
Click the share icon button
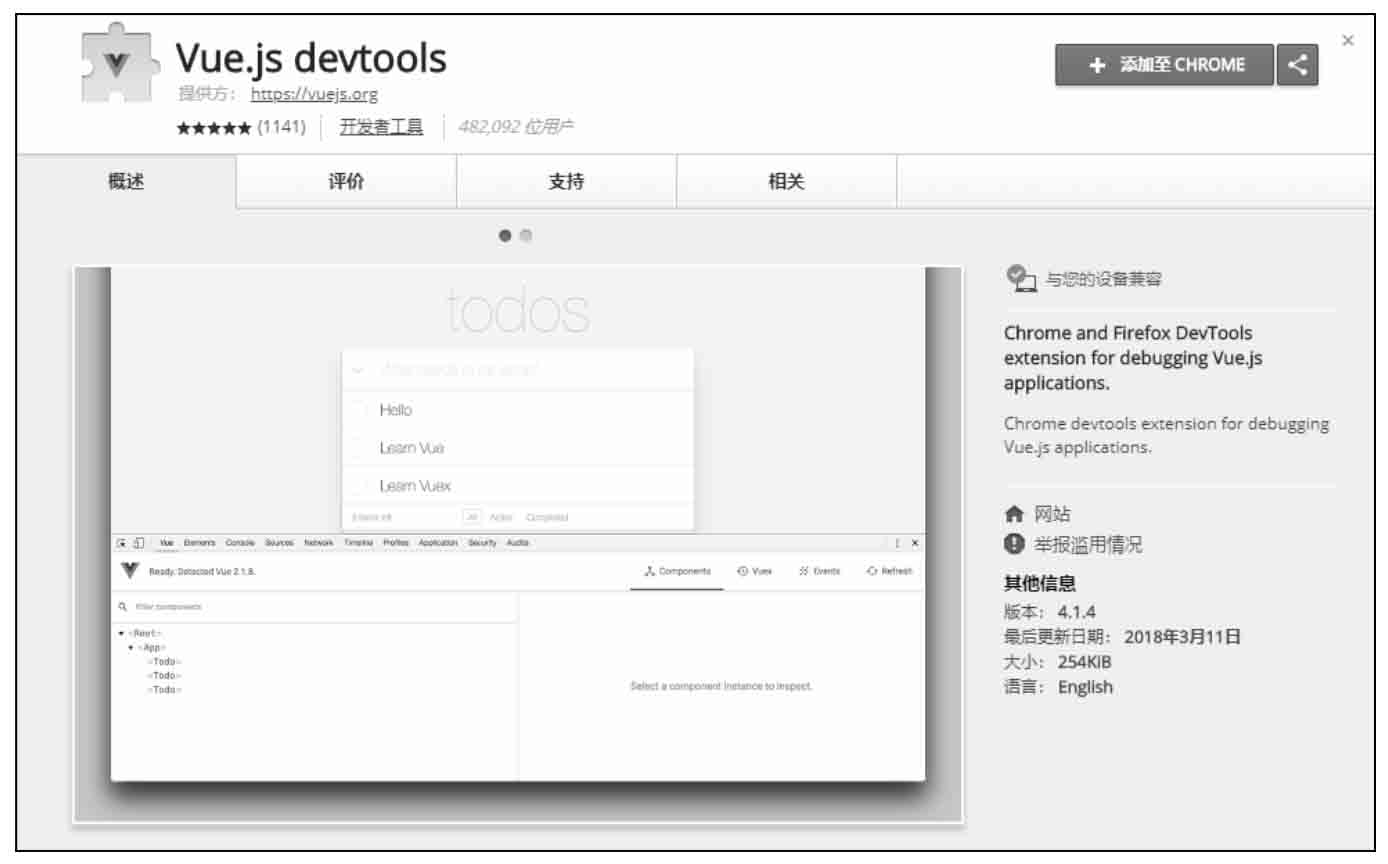point(1297,65)
